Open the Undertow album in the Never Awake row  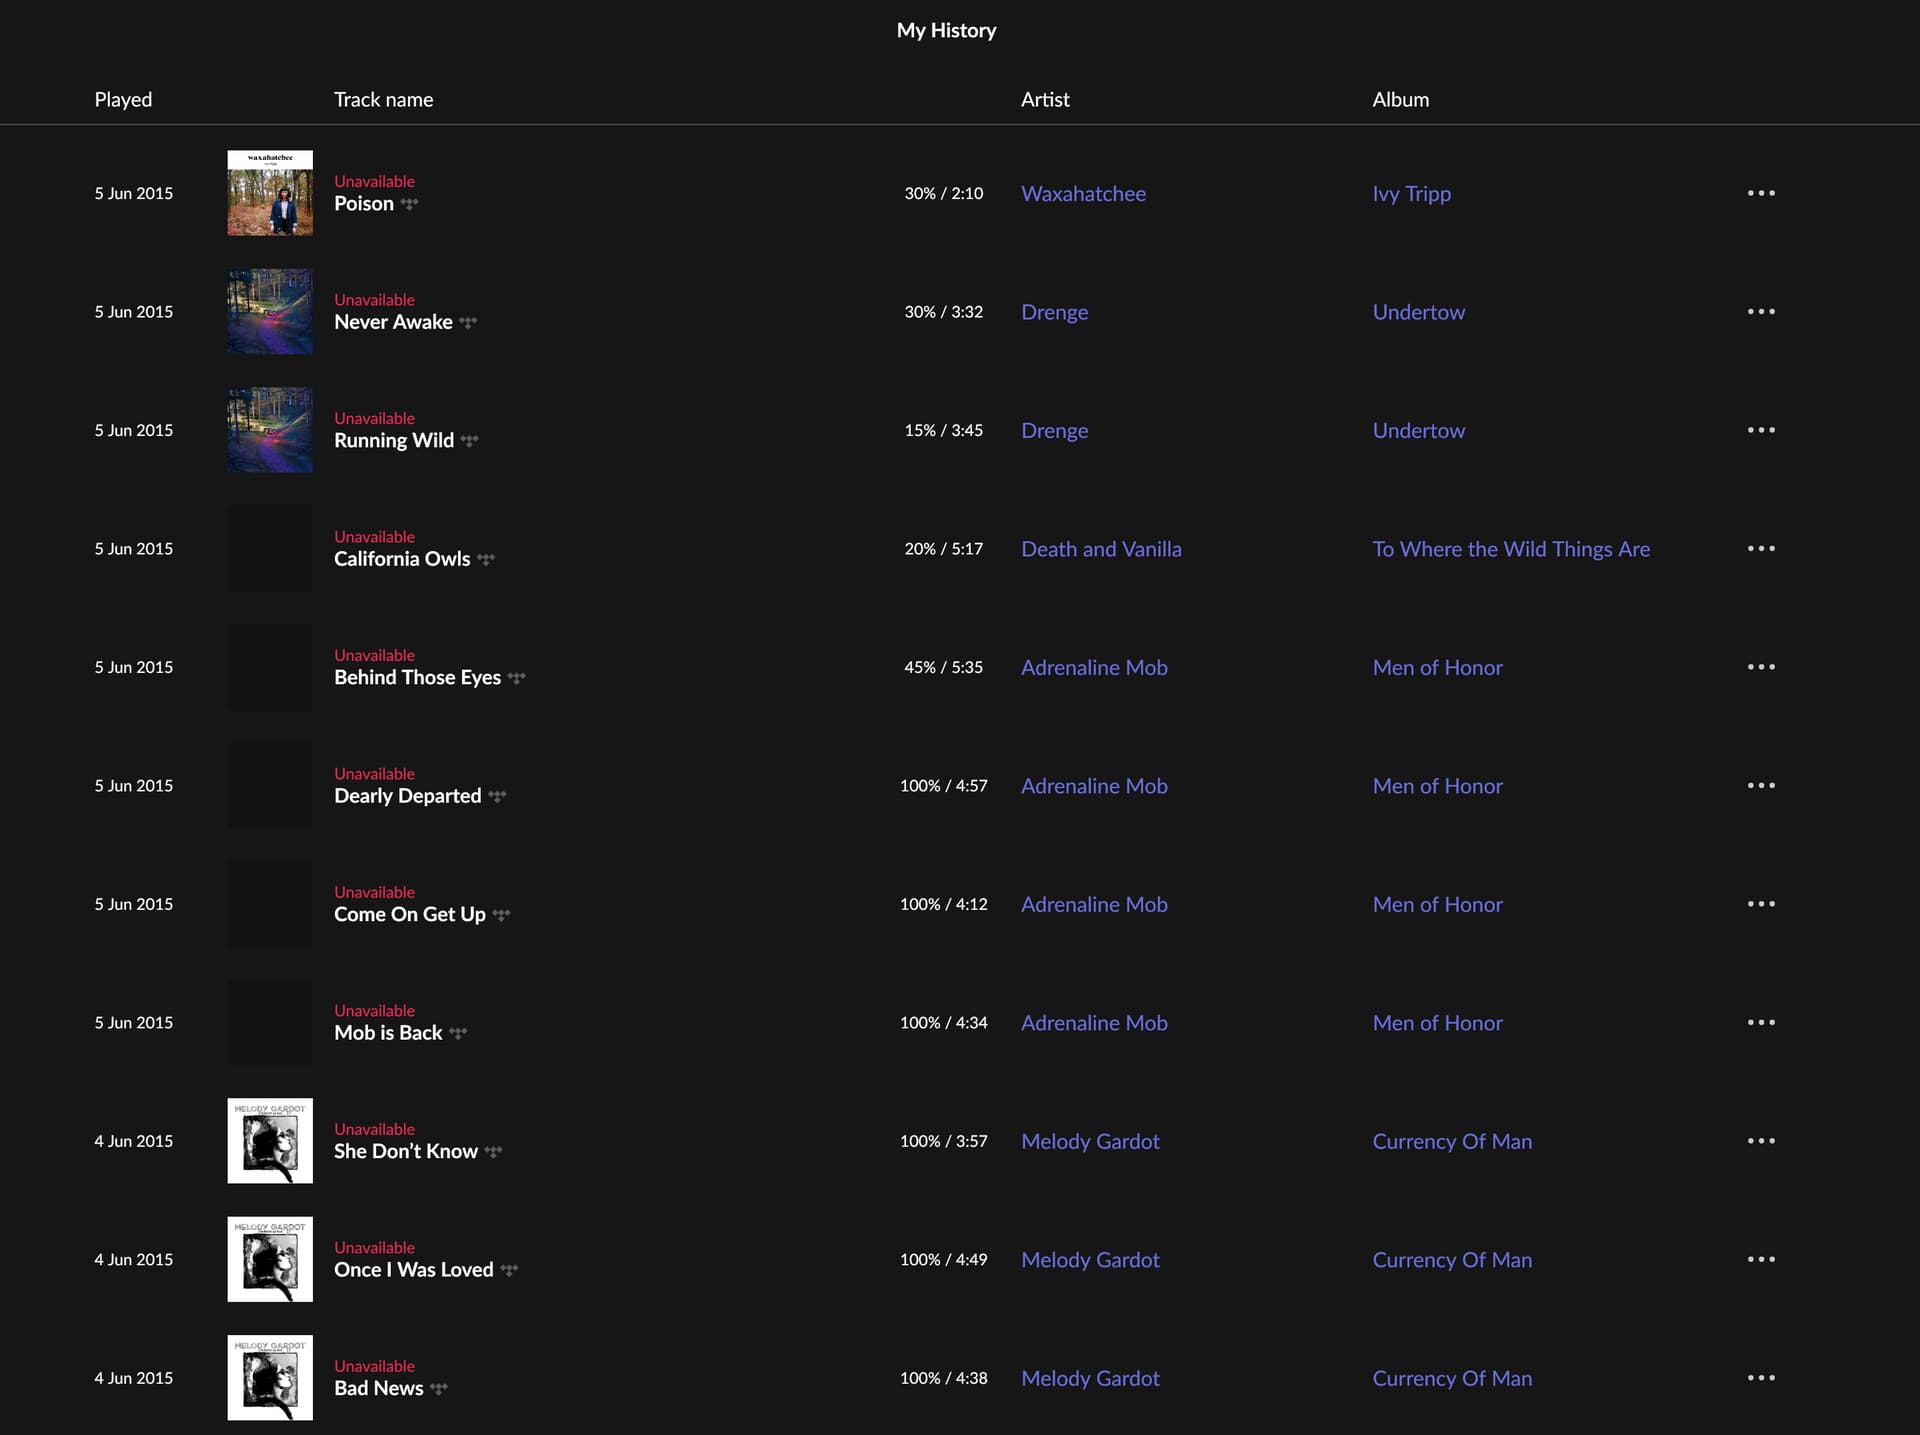click(x=1418, y=312)
